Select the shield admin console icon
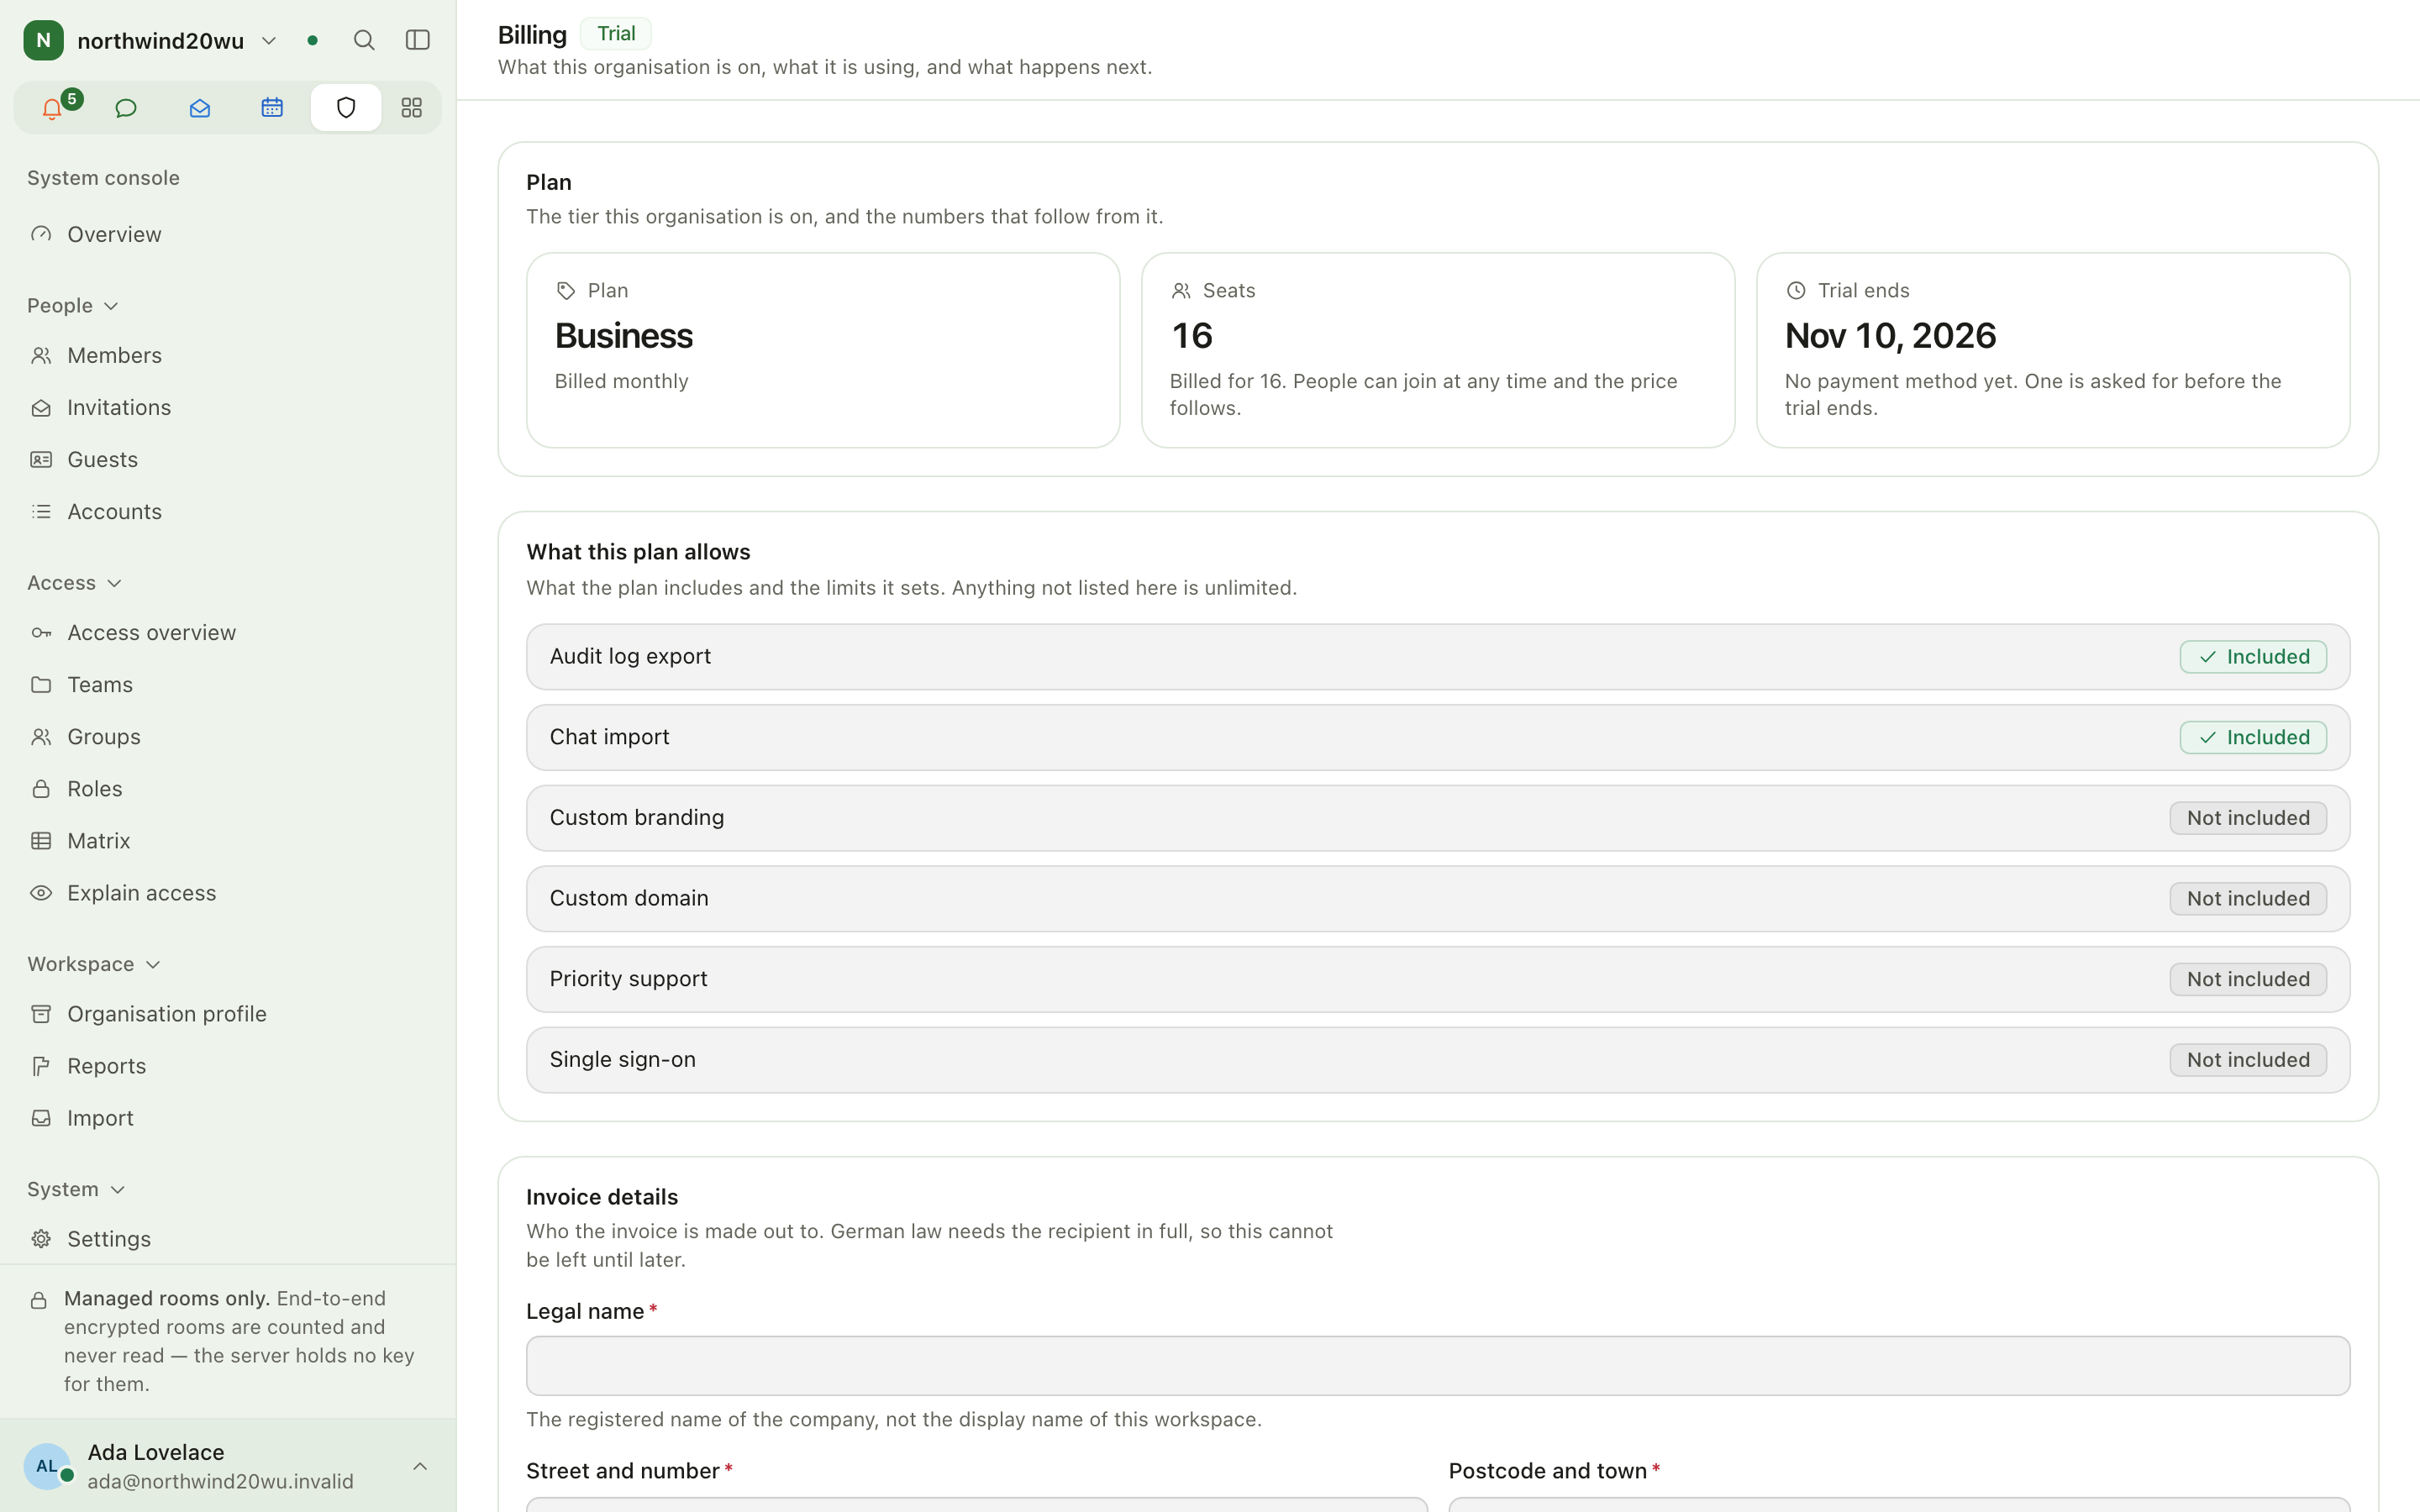Image resolution: width=2420 pixels, height=1512 pixels. (346, 108)
